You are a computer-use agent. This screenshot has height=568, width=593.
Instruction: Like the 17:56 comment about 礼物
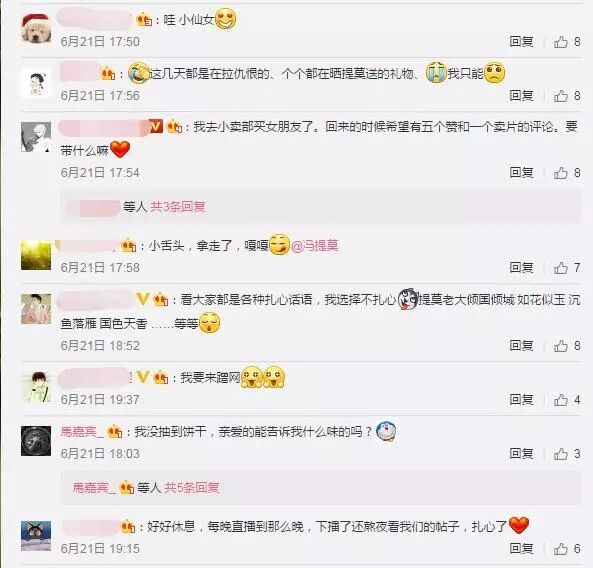click(567, 96)
